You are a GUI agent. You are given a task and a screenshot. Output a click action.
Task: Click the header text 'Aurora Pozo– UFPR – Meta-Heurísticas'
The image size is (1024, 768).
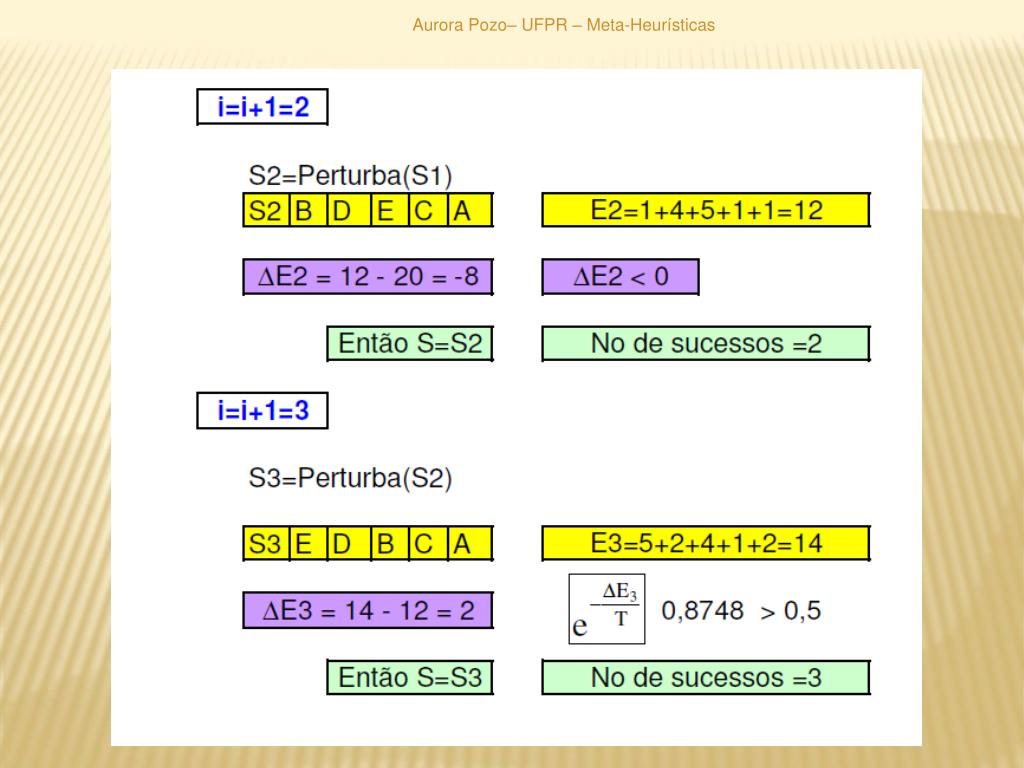[564, 25]
